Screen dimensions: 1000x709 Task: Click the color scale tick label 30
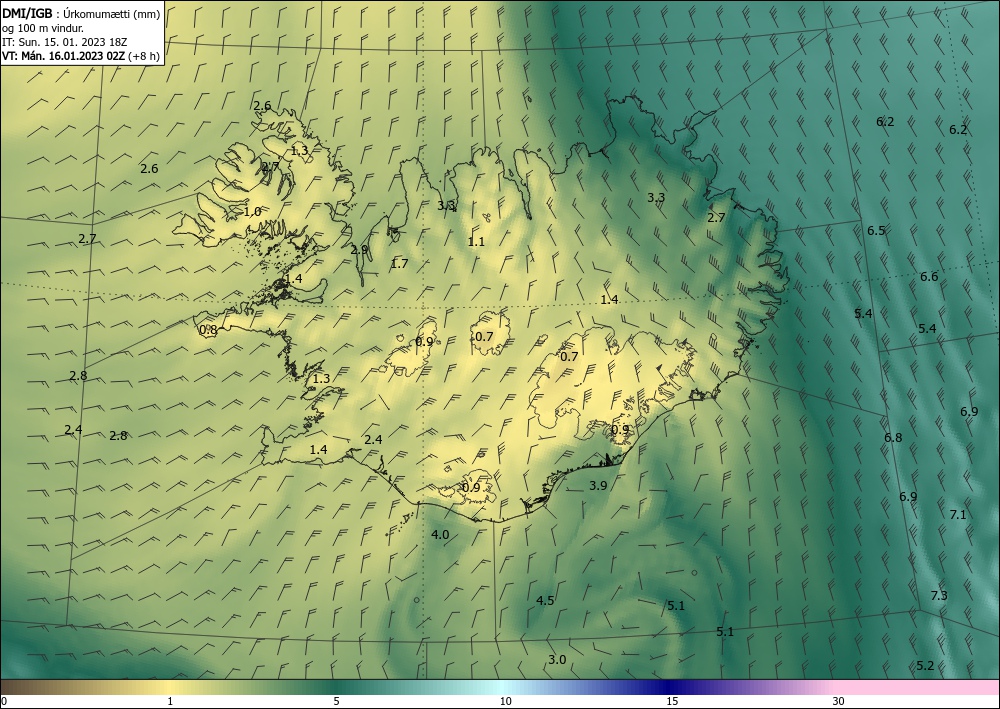click(x=839, y=702)
